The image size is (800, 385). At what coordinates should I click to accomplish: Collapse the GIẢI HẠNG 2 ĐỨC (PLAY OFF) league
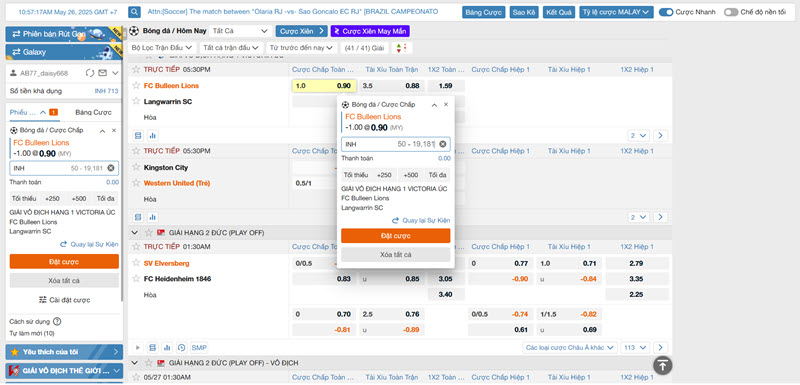[x=135, y=233]
